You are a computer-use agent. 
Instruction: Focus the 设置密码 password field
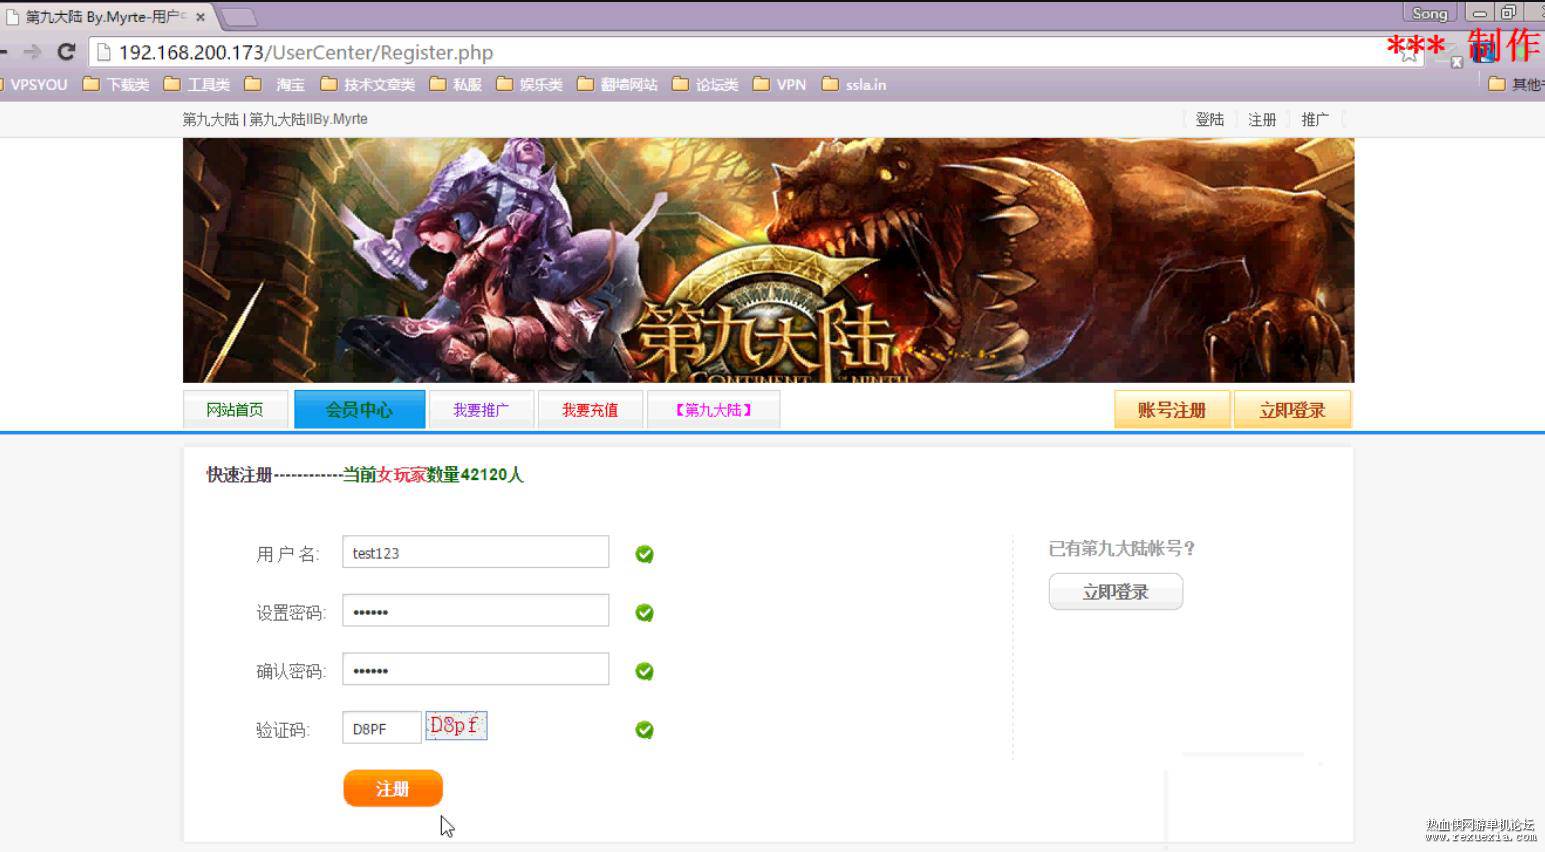(x=475, y=611)
